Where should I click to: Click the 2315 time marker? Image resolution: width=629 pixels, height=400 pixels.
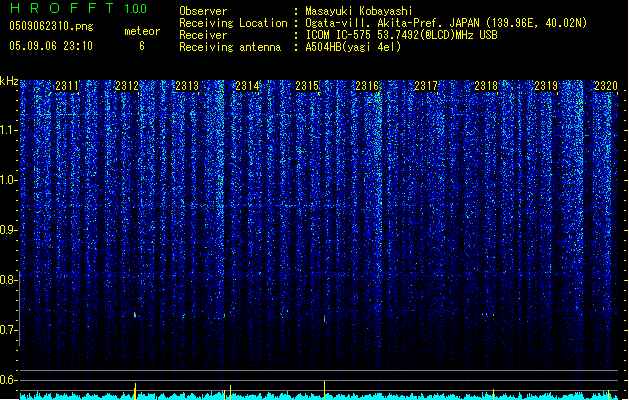coord(307,86)
